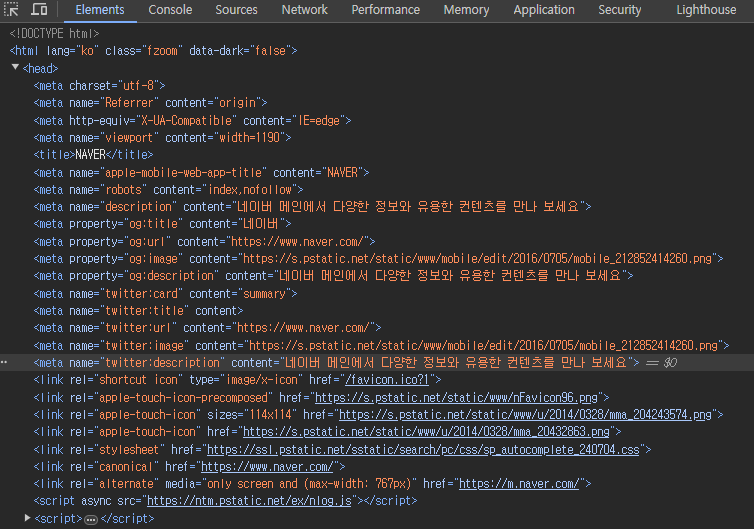
Task: Click the "stylesheet" rel attribute value
Action: pyautogui.click(x=129, y=449)
